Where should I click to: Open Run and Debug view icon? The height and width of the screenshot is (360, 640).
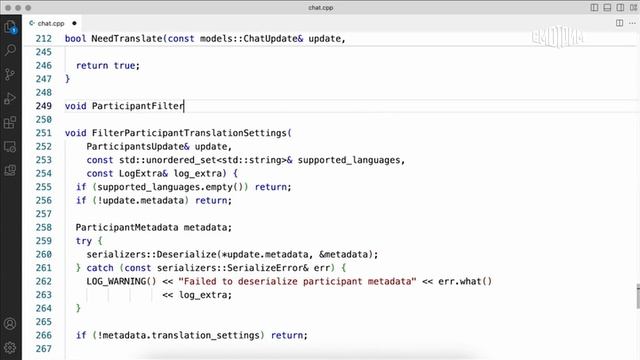click(10, 98)
